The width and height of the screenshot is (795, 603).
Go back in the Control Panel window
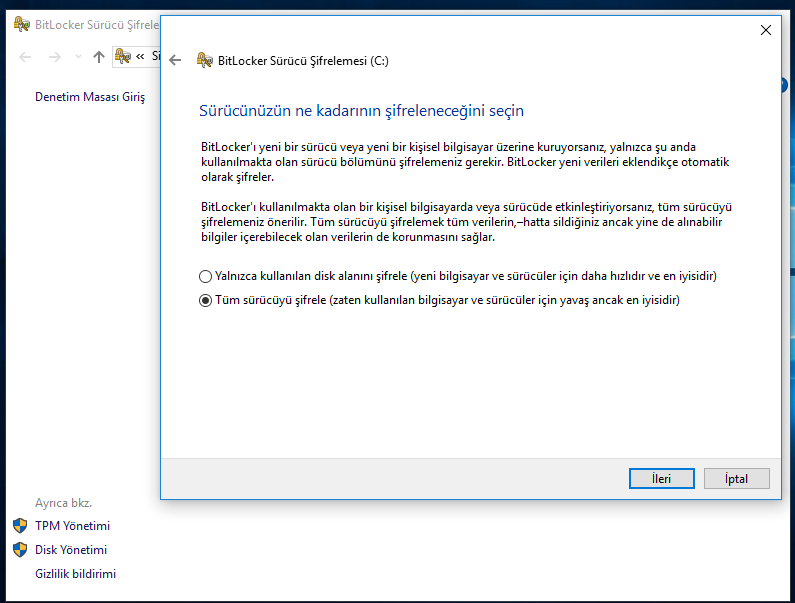point(25,57)
